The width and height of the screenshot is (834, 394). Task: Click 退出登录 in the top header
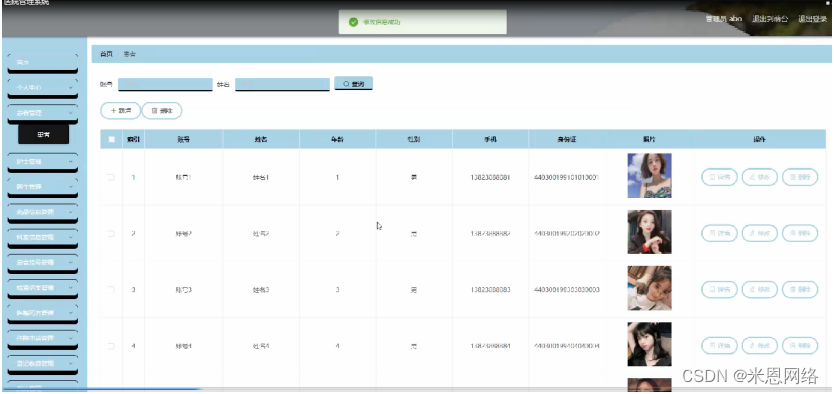point(813,19)
